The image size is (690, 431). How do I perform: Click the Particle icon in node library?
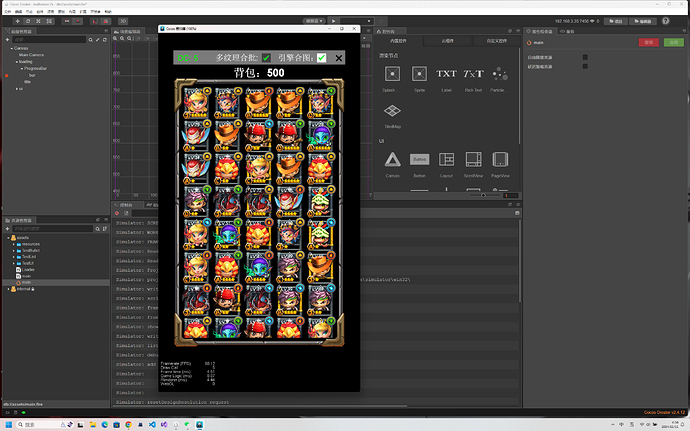(x=500, y=74)
